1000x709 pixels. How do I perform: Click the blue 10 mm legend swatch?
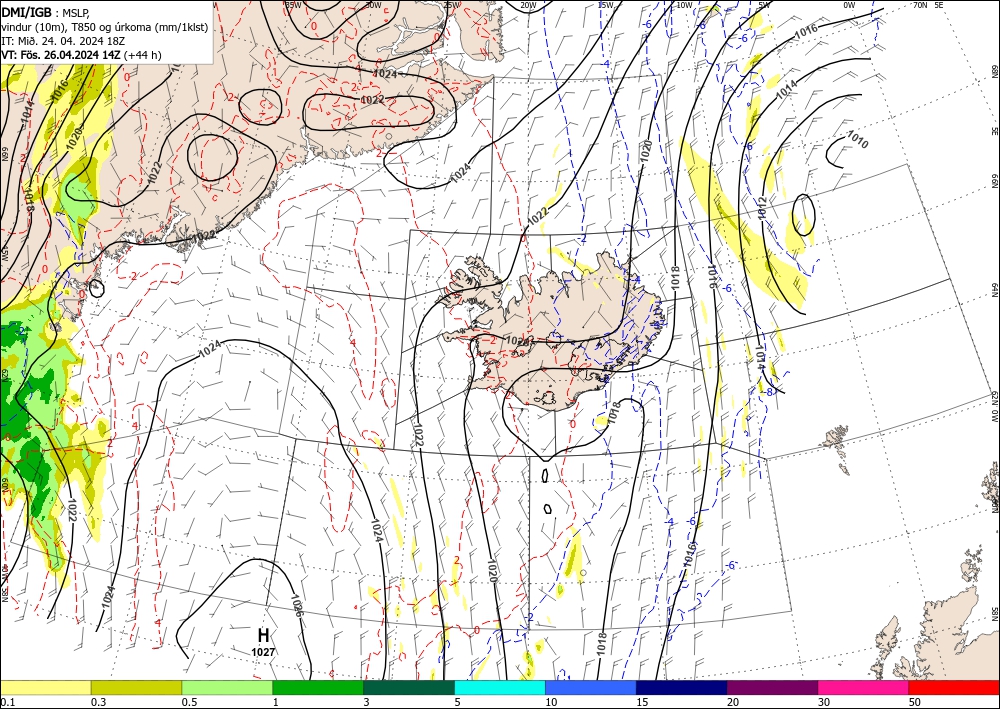point(591,687)
